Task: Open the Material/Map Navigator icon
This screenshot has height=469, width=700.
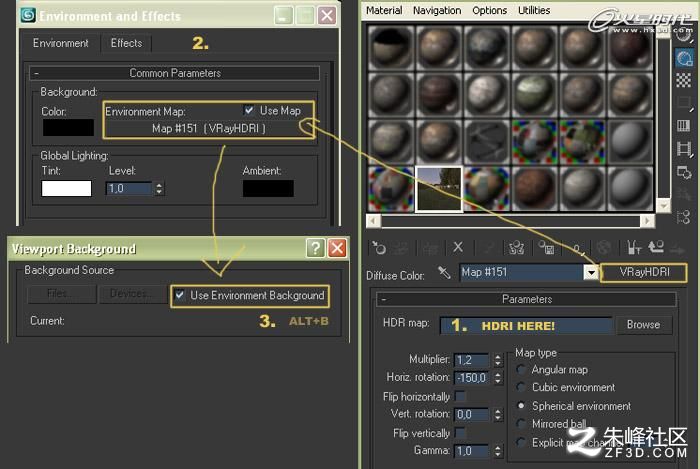Action: pos(684,217)
